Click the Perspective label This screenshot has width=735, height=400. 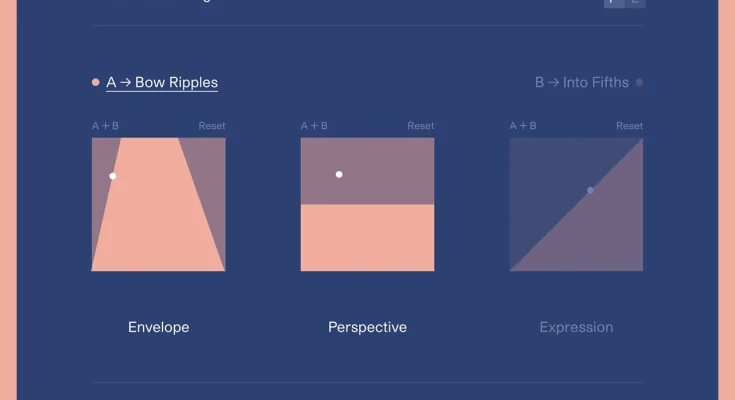[x=367, y=327]
